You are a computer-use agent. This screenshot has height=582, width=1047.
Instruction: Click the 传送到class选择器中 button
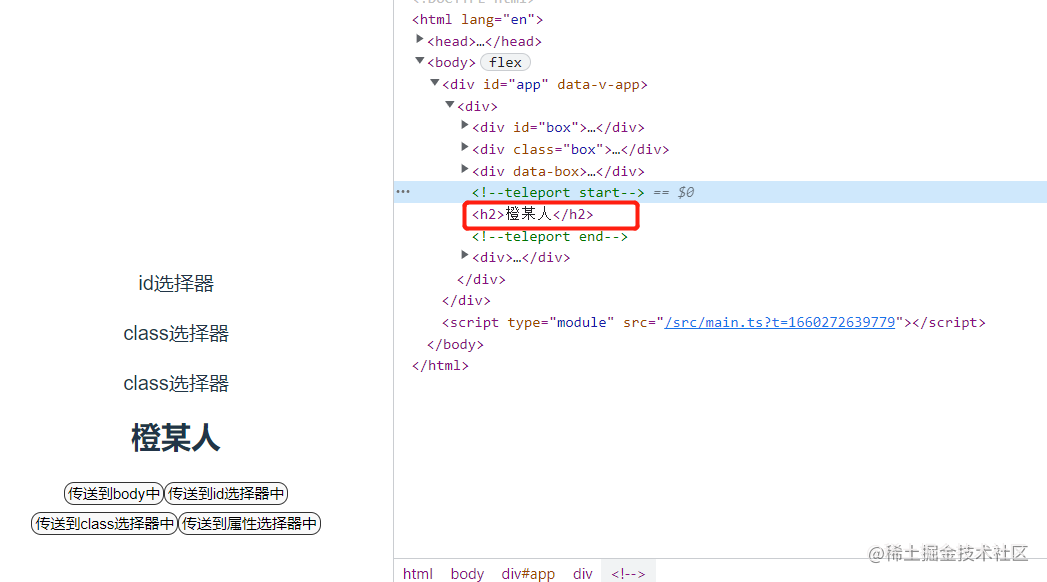[x=104, y=523]
